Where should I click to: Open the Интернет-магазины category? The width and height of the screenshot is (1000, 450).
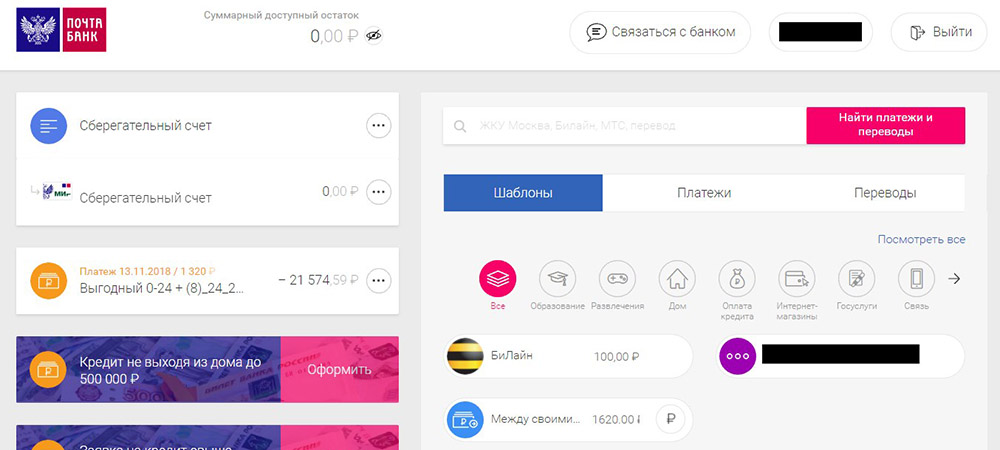click(797, 279)
